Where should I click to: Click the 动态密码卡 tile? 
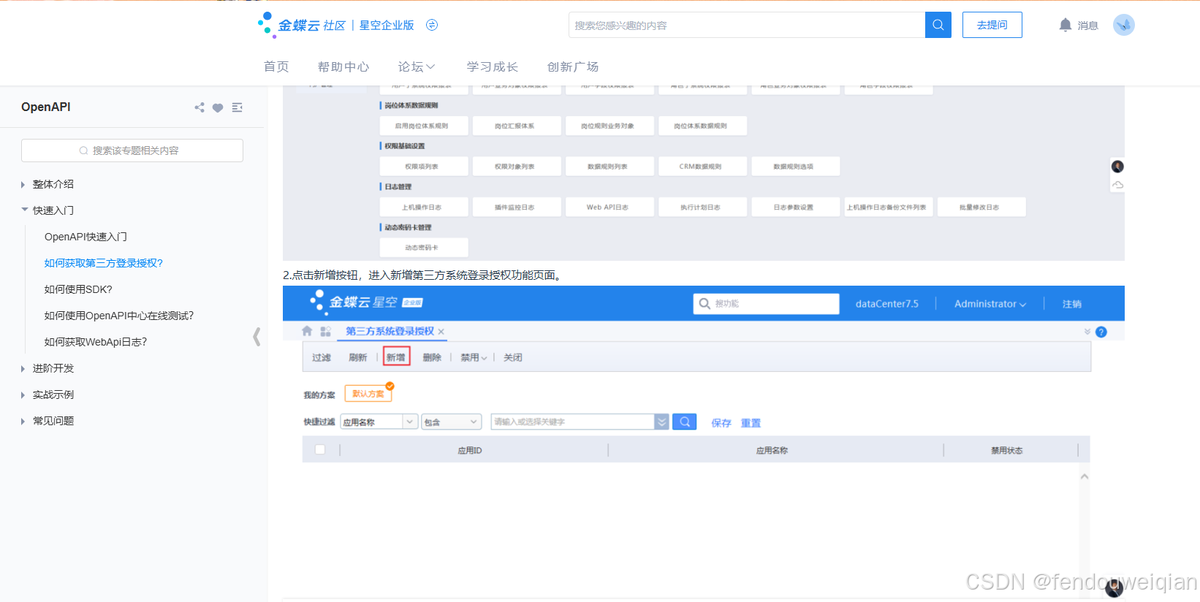point(424,247)
